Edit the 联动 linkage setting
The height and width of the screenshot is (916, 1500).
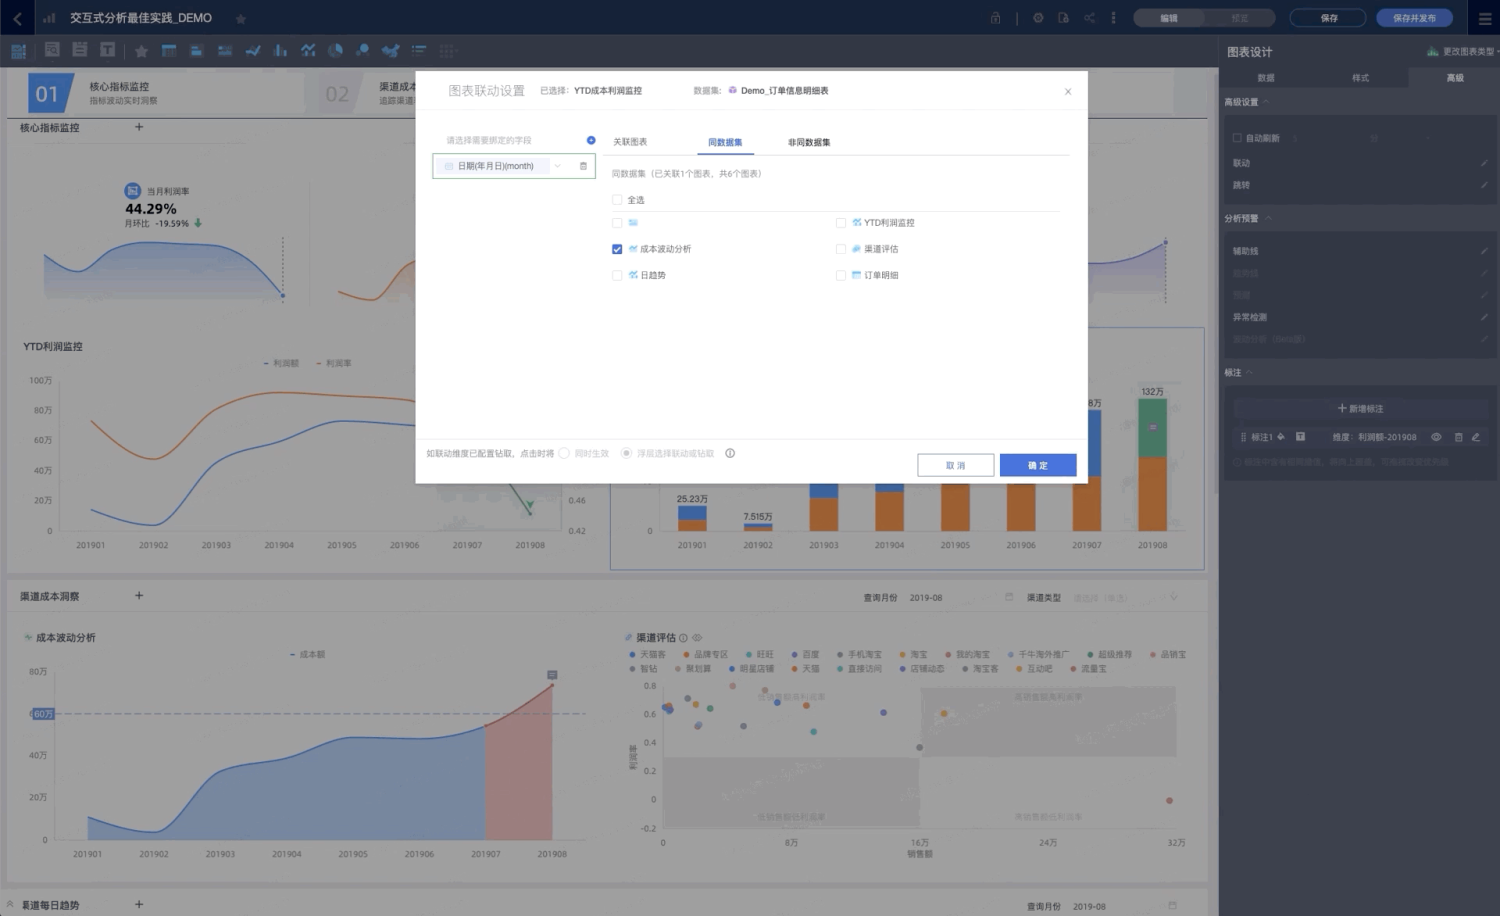[x=1484, y=163]
